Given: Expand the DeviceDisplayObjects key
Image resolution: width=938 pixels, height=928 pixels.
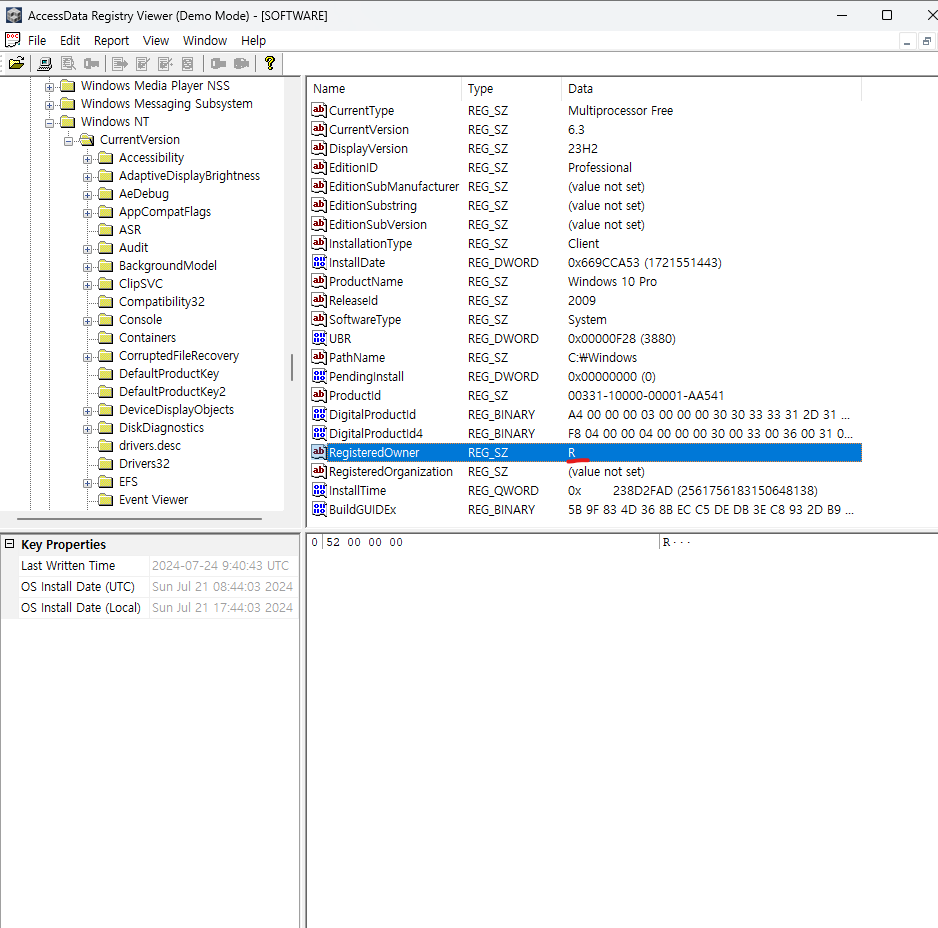Looking at the screenshot, I should (87, 411).
